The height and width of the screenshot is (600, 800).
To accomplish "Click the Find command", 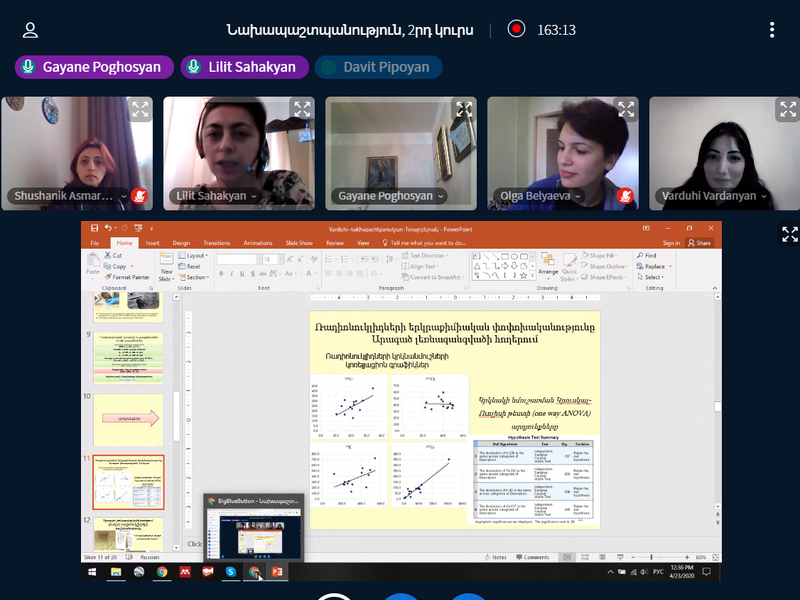I will coord(646,255).
